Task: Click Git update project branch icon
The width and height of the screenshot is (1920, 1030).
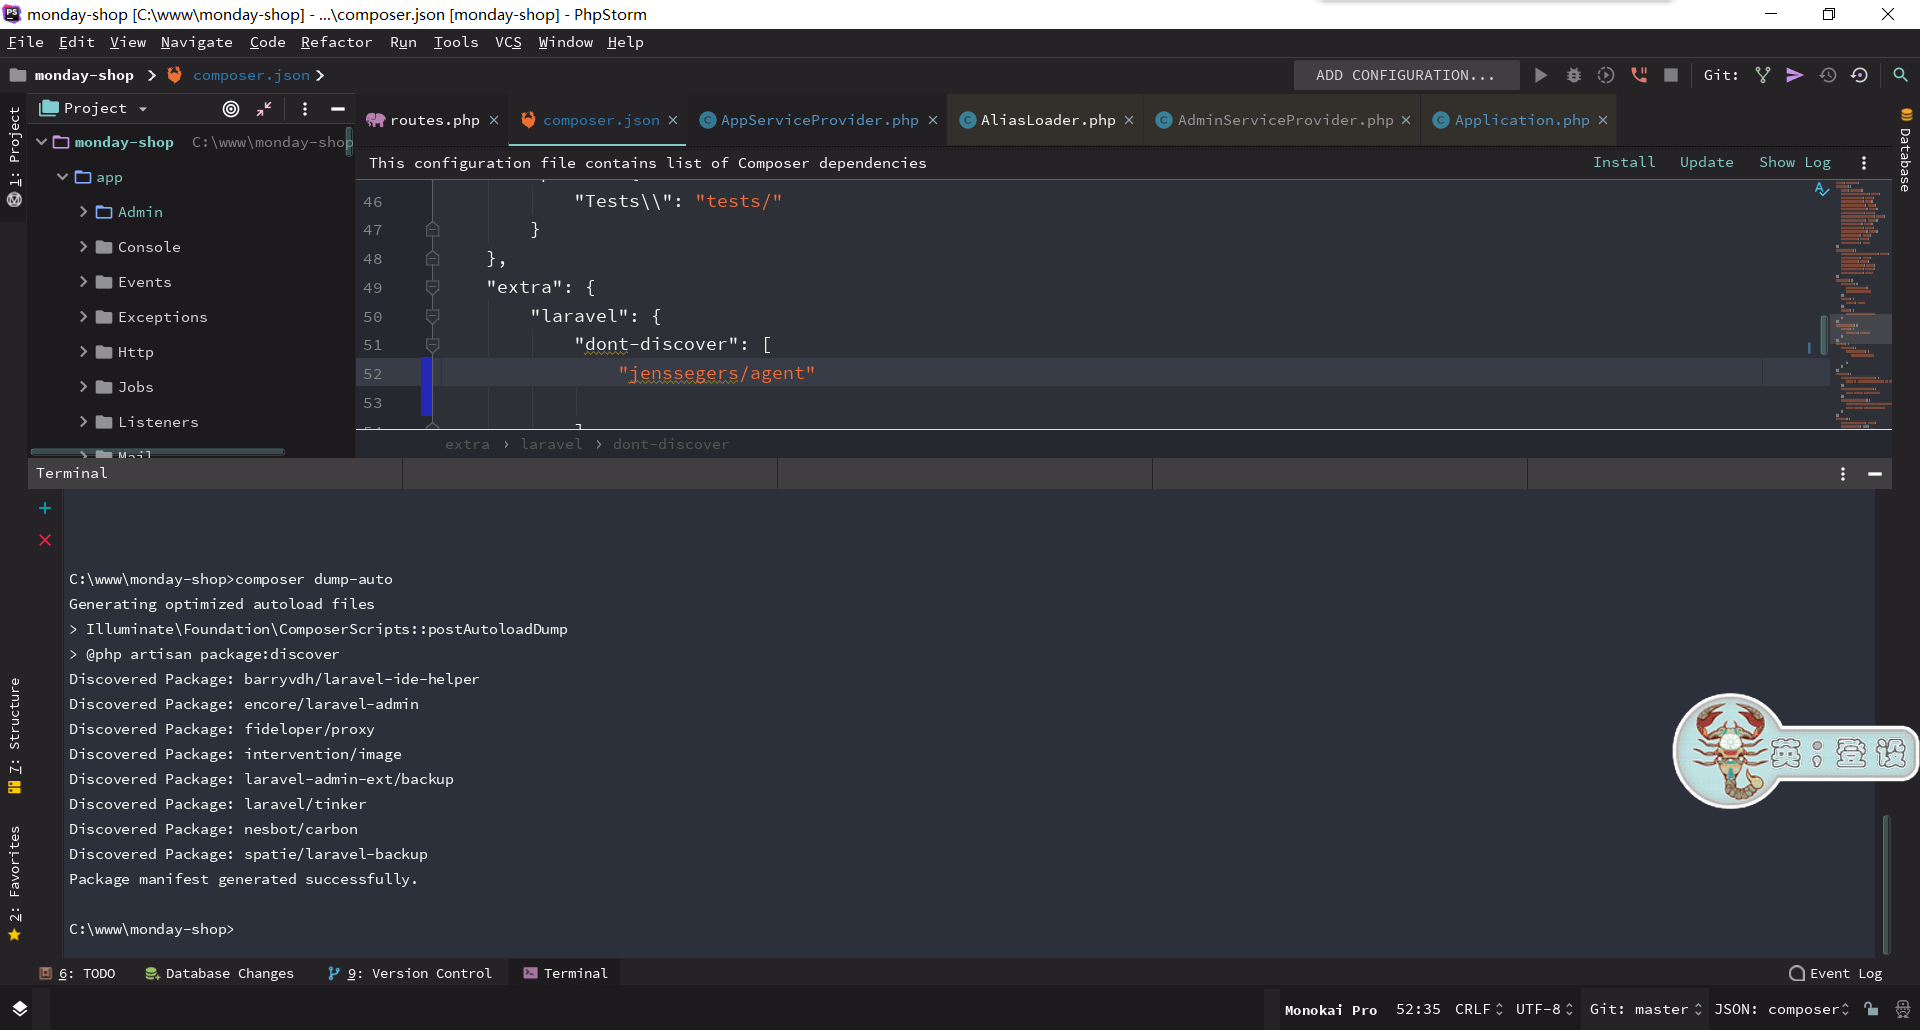Action: click(1763, 75)
